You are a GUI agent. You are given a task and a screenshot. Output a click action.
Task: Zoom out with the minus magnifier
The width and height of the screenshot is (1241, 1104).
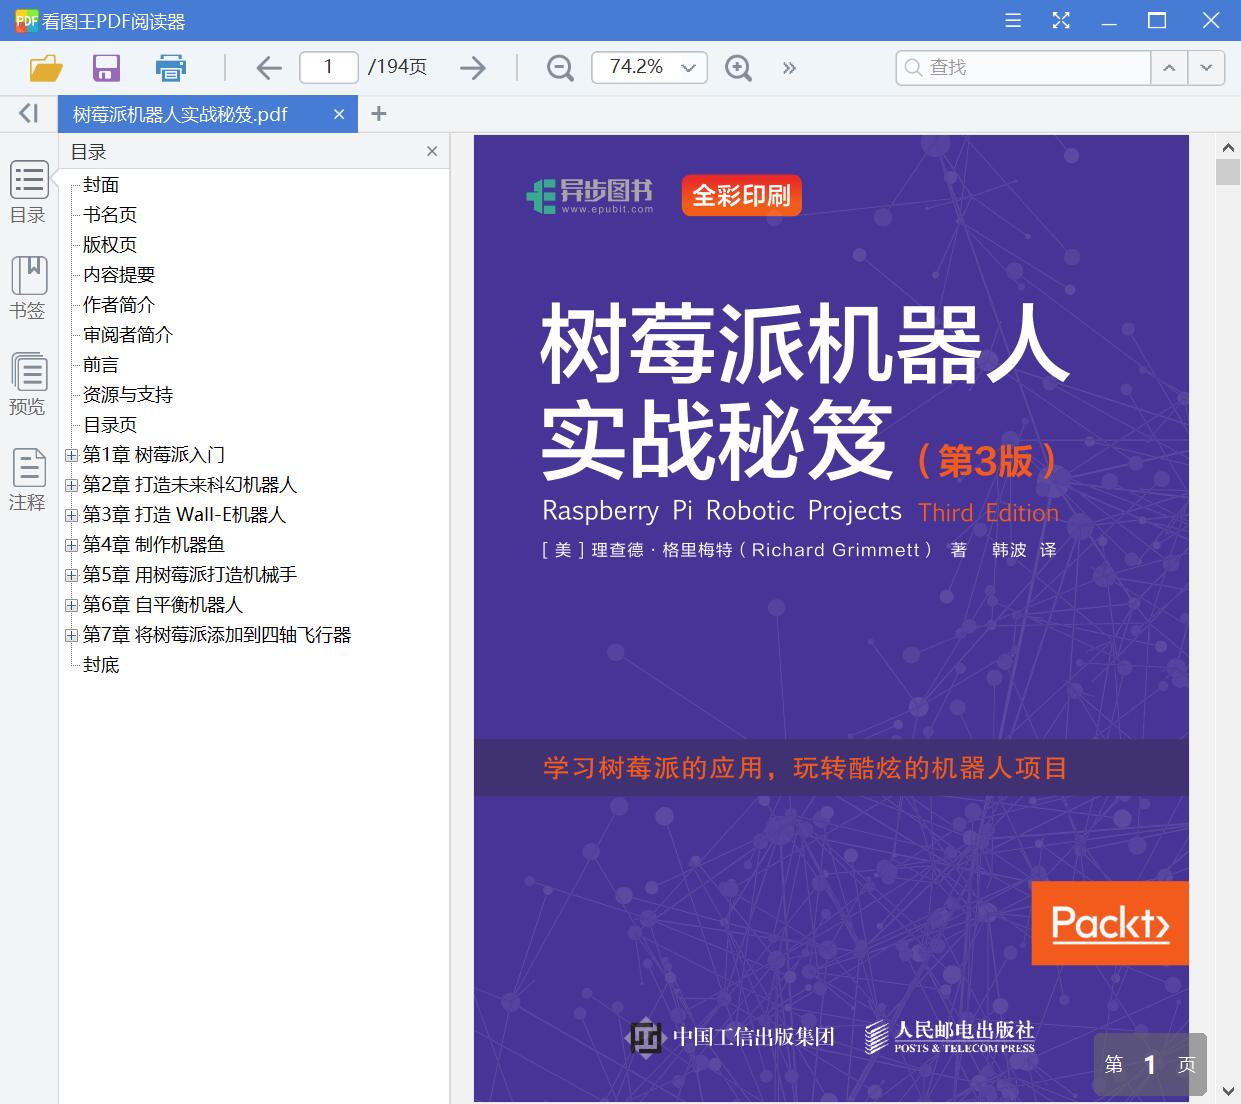[560, 68]
